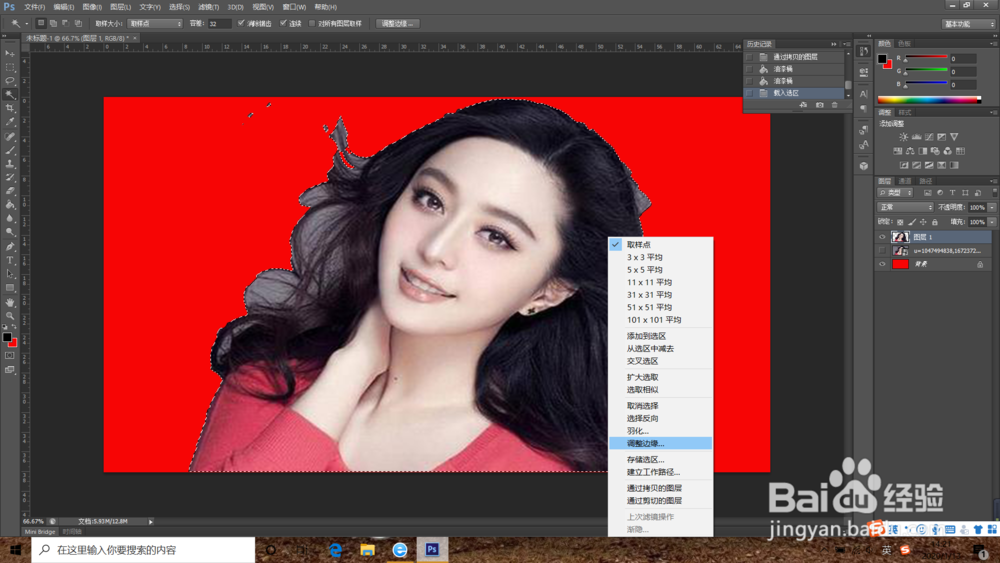1000x563 pixels.
Task: Hide 背景 layer visibility eye
Action: [x=882, y=264]
